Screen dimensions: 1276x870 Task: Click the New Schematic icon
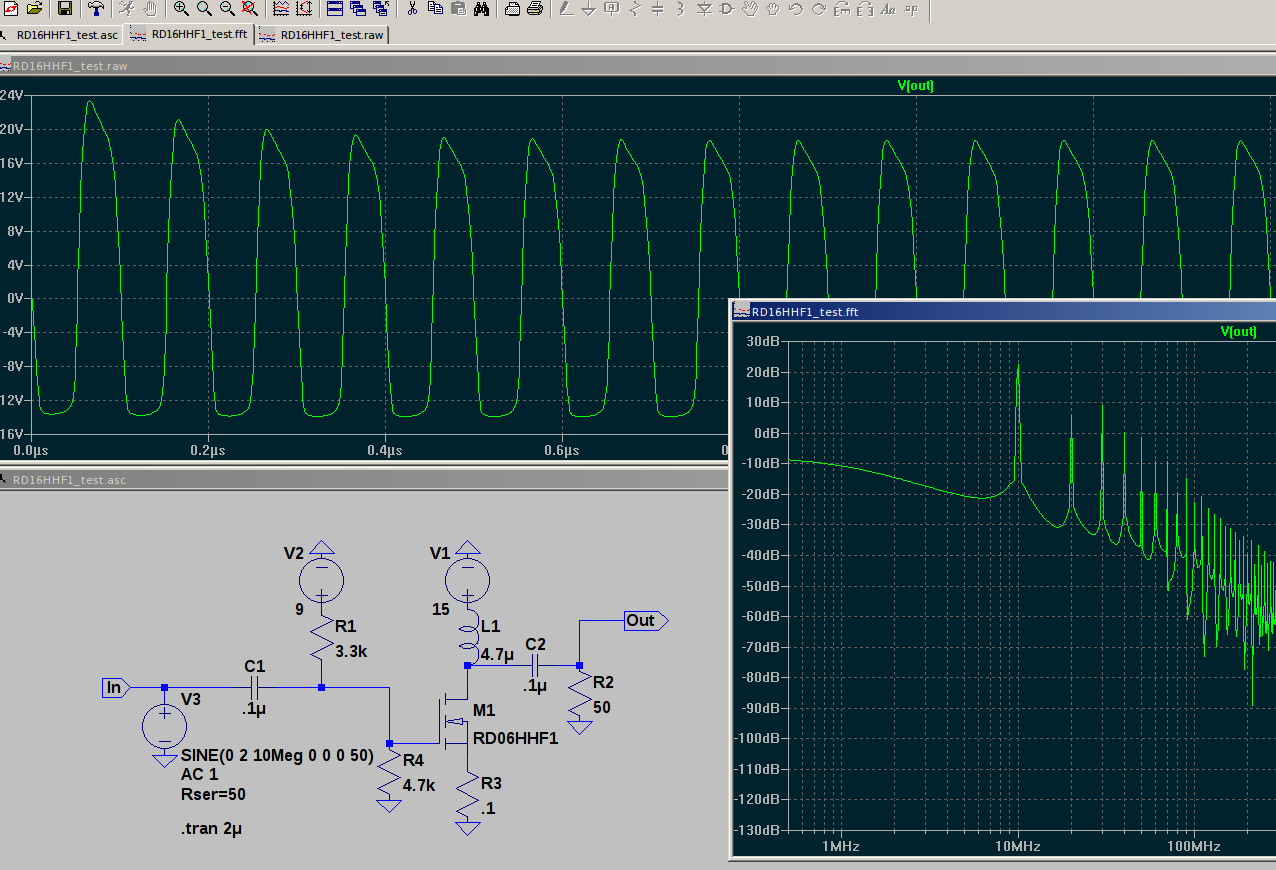coord(9,9)
